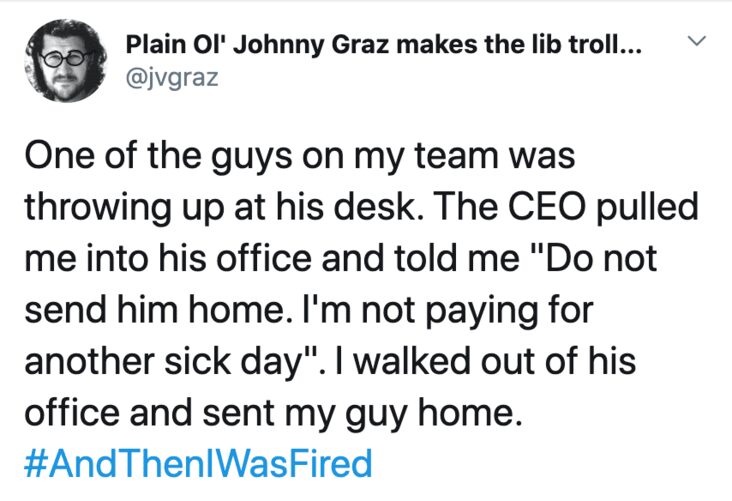Click the display name Plain Ol' Johnny Graz
This screenshot has width=732, height=501.
(255, 45)
